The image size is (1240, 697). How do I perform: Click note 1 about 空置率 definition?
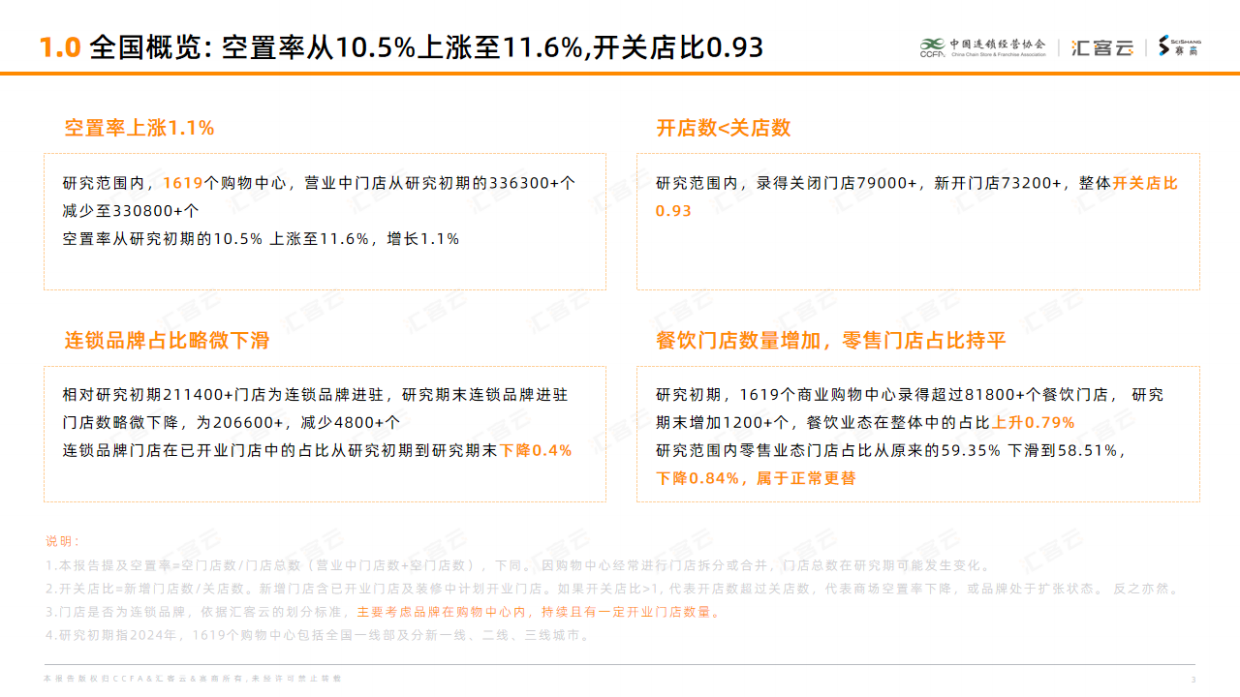tap(518, 565)
